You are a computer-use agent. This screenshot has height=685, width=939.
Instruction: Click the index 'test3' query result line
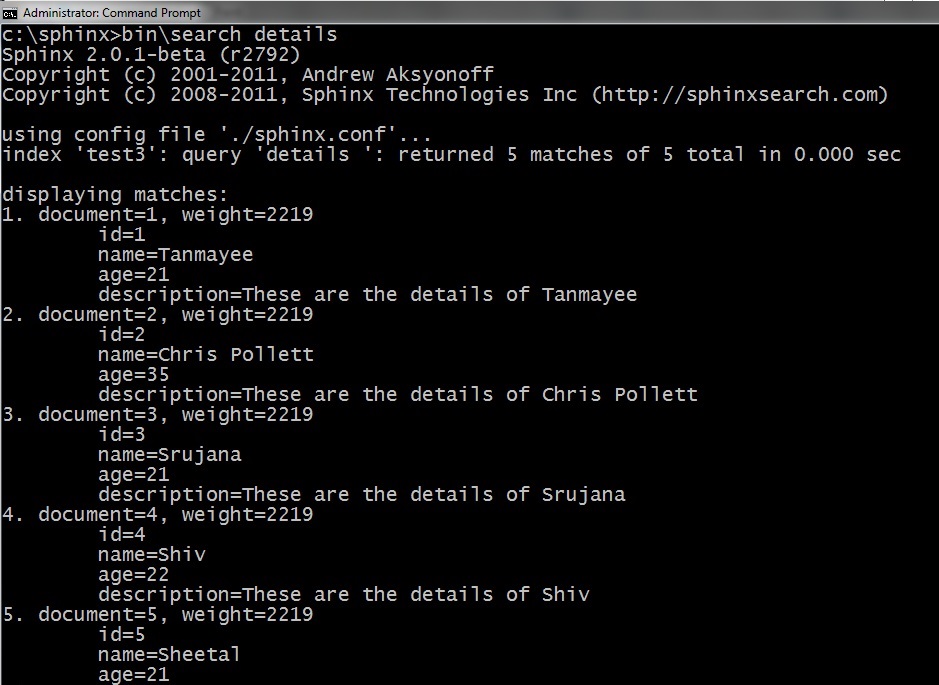pyautogui.click(x=452, y=154)
